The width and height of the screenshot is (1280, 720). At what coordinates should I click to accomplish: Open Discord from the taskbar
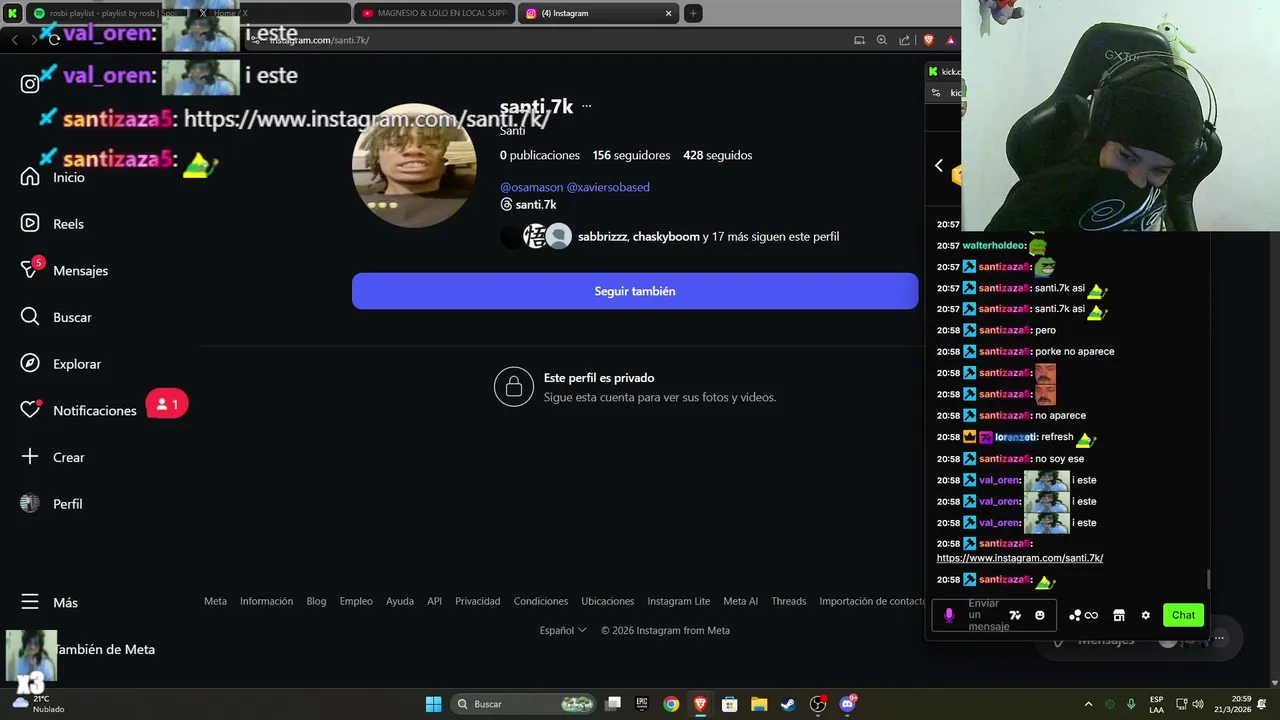(x=848, y=704)
